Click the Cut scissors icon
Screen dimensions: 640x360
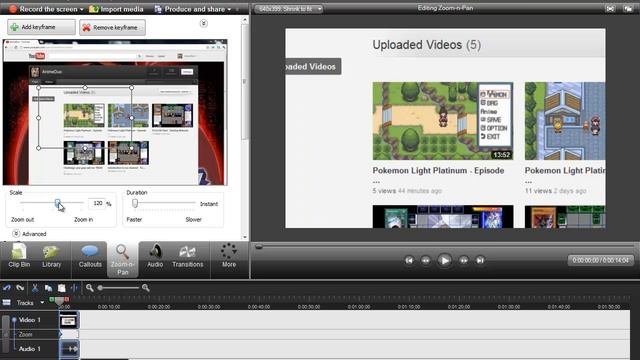(x=35, y=288)
